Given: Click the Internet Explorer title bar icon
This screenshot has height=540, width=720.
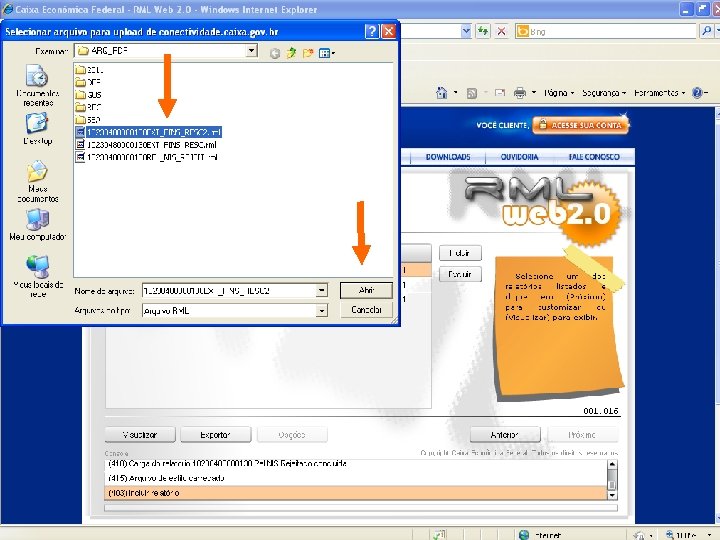Looking at the screenshot, I should click(x=7, y=9).
